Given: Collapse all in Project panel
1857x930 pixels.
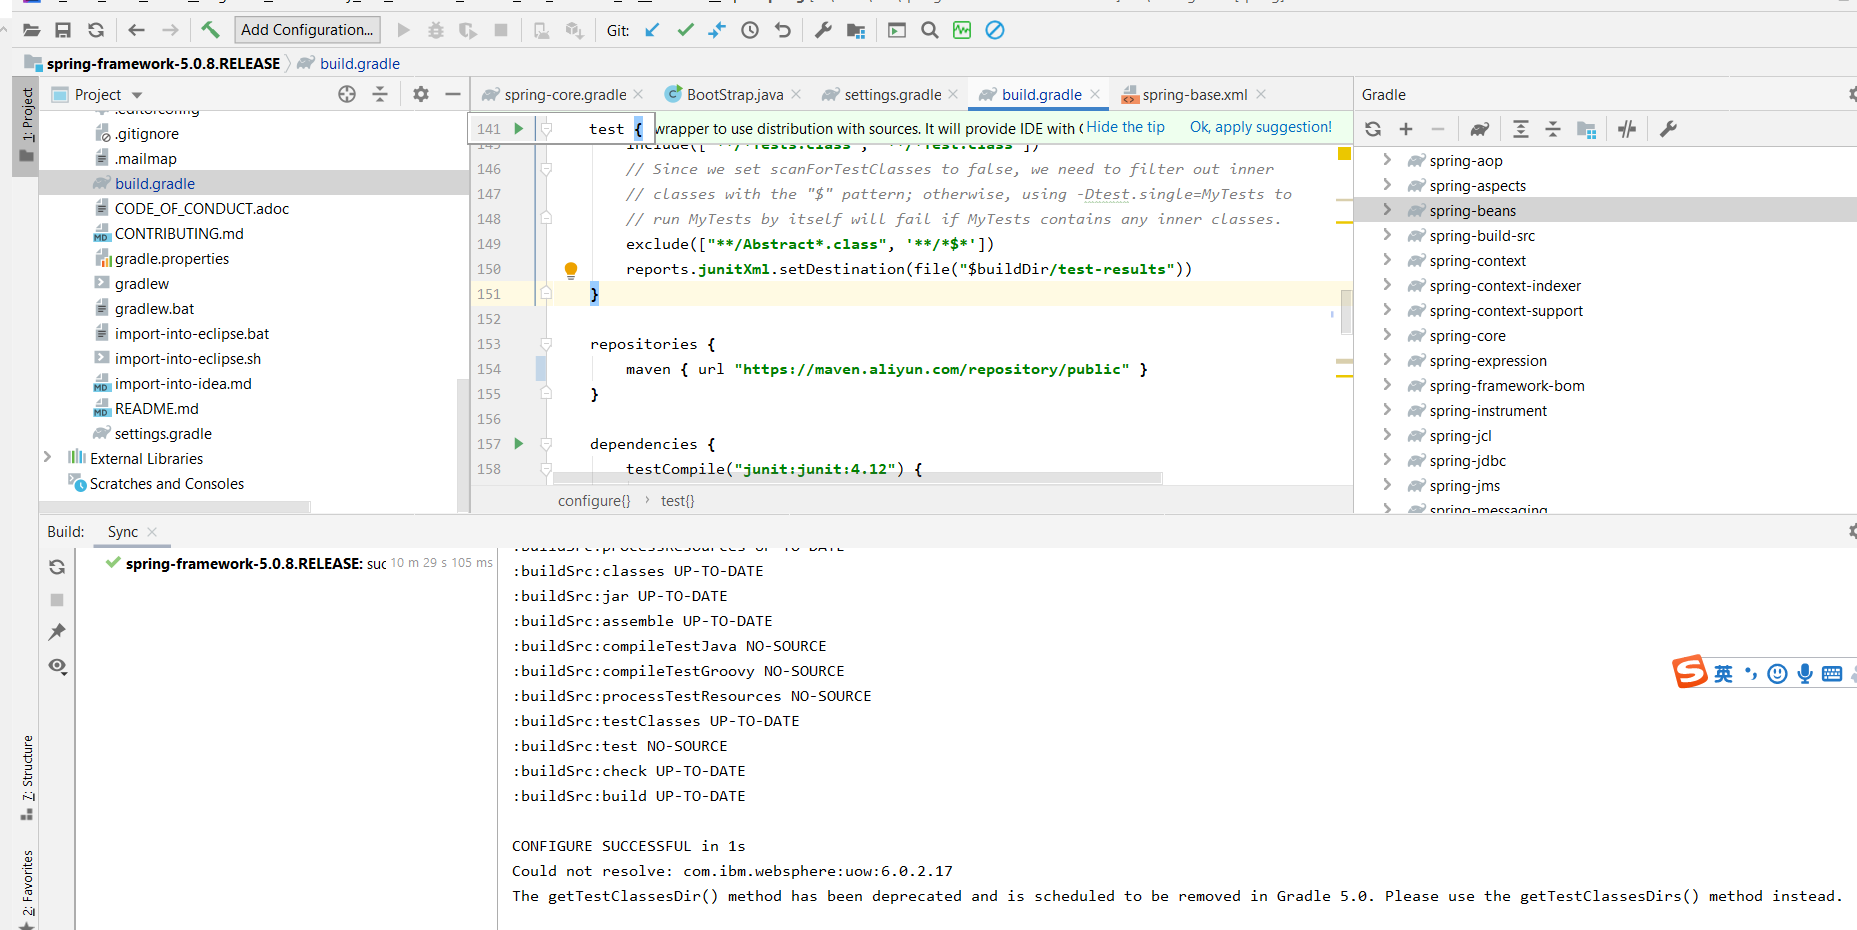Looking at the screenshot, I should click(x=380, y=94).
